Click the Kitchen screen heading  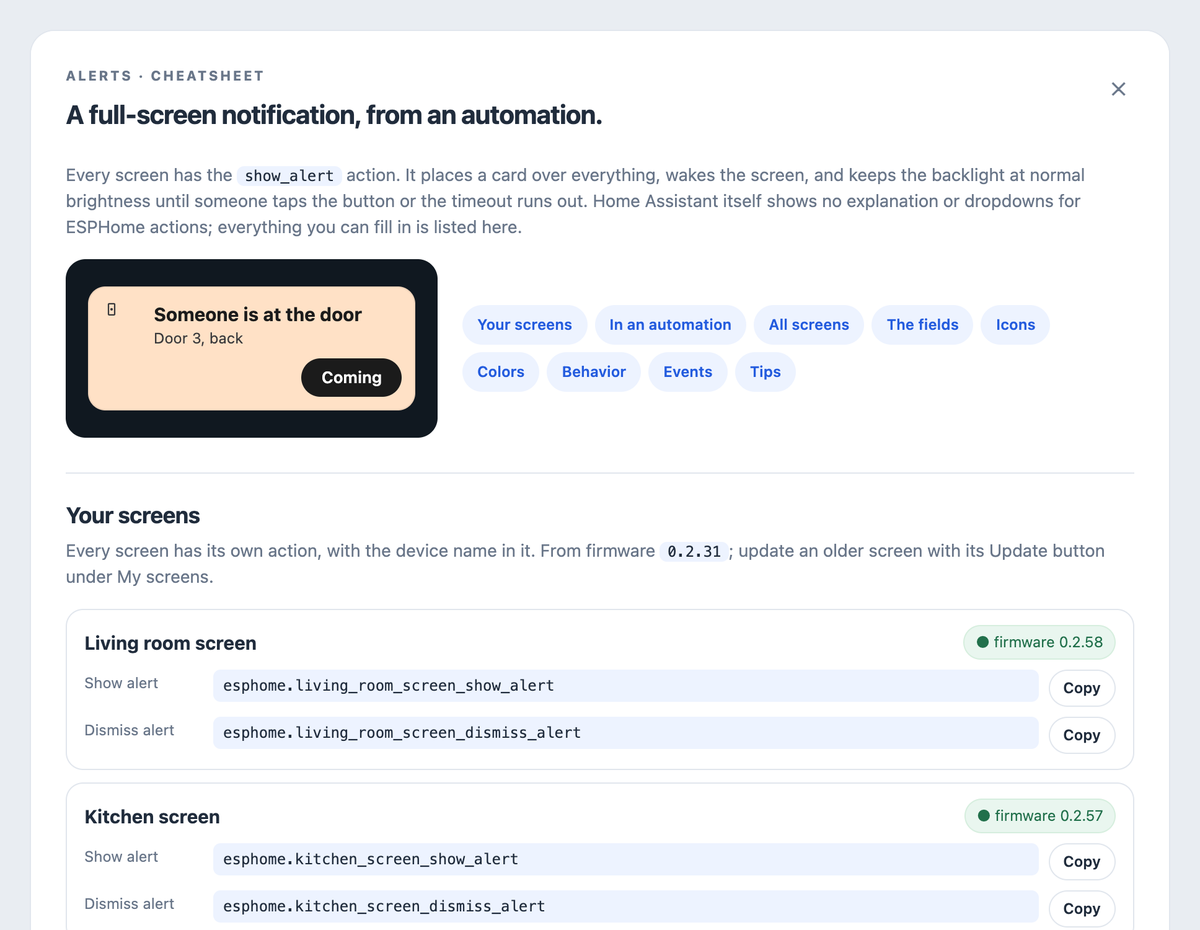[x=152, y=817]
